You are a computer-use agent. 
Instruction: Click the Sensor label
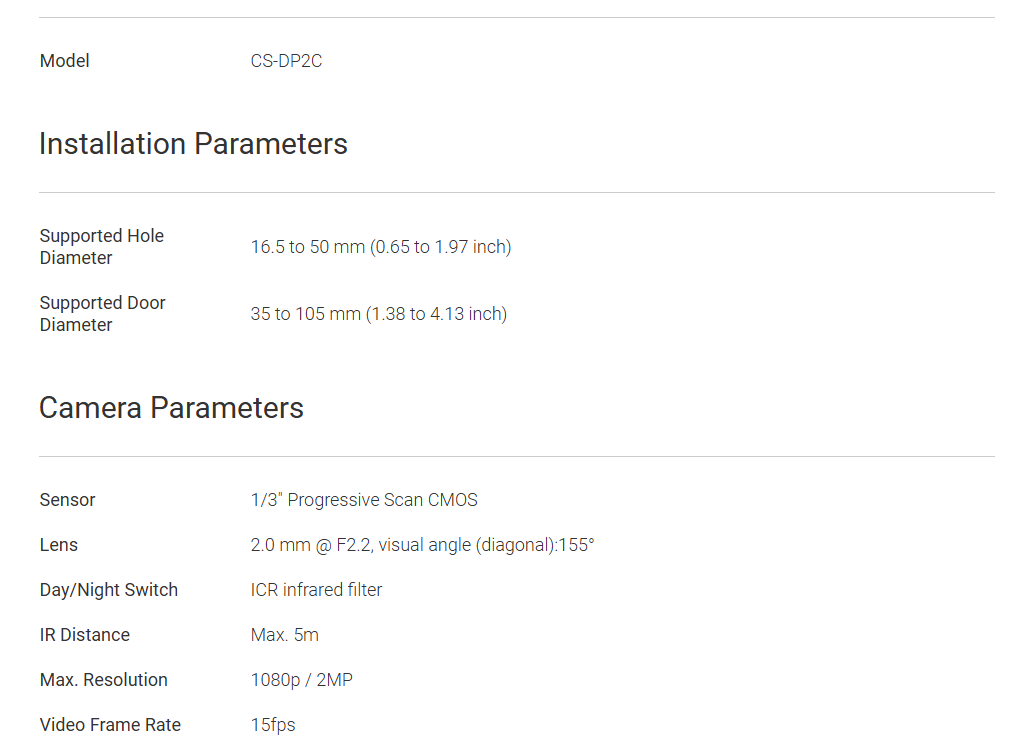point(67,500)
